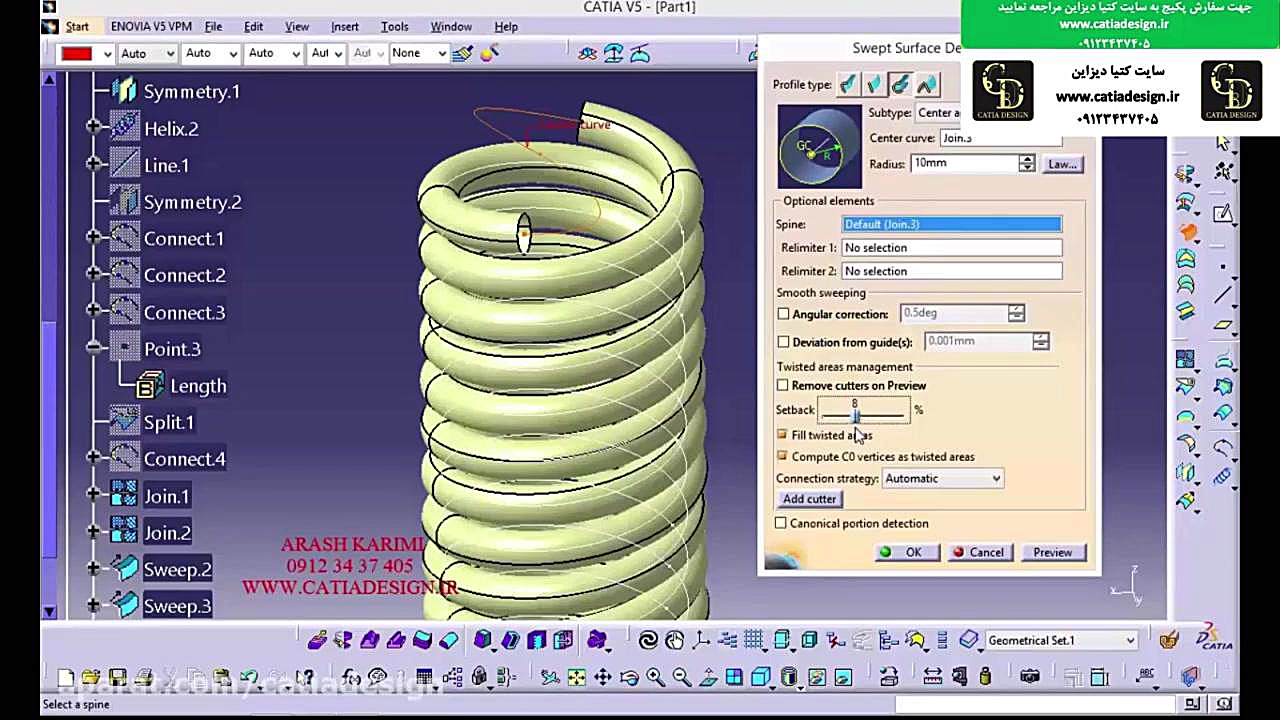Click the Measure Between icon
The image size is (1280, 720).
tap(932, 678)
